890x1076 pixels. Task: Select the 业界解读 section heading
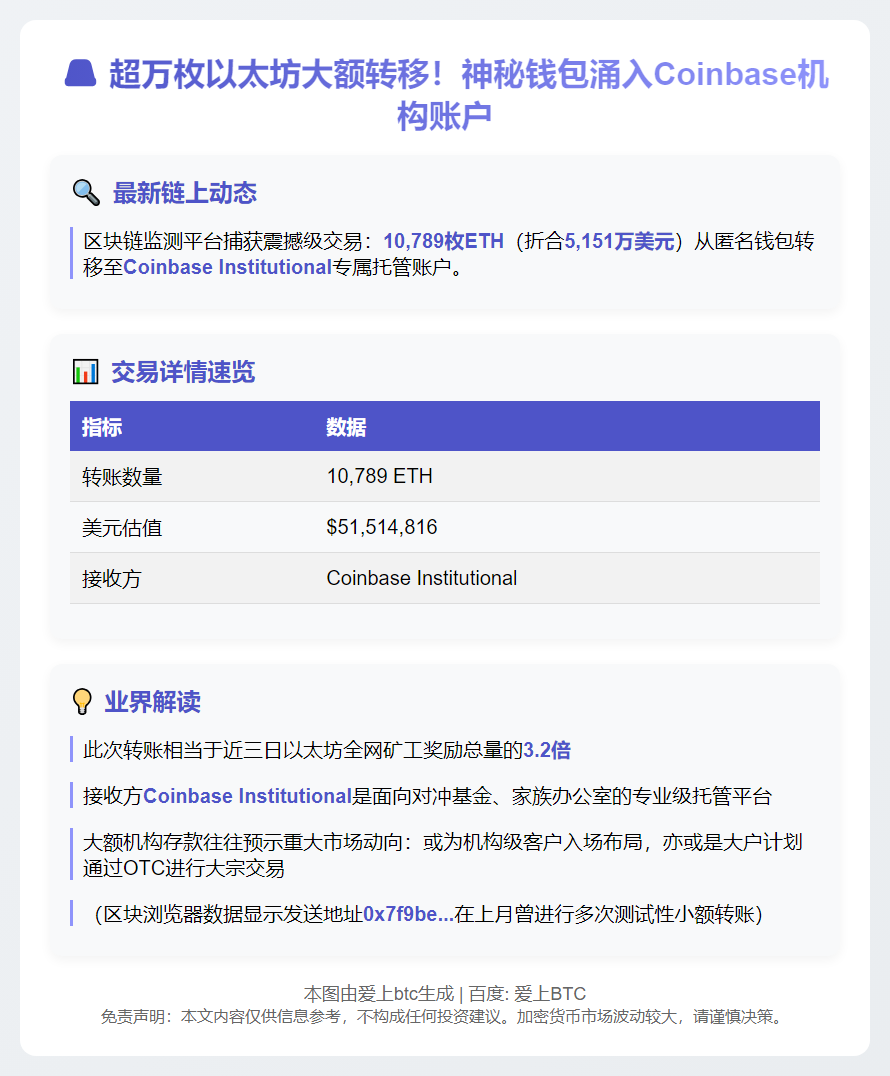[x=152, y=702]
